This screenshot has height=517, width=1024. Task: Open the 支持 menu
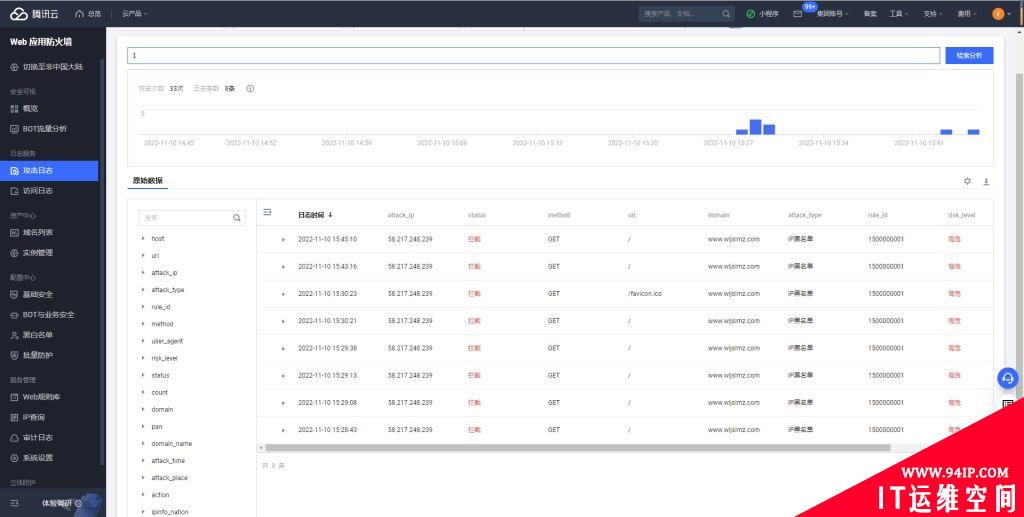pos(933,14)
